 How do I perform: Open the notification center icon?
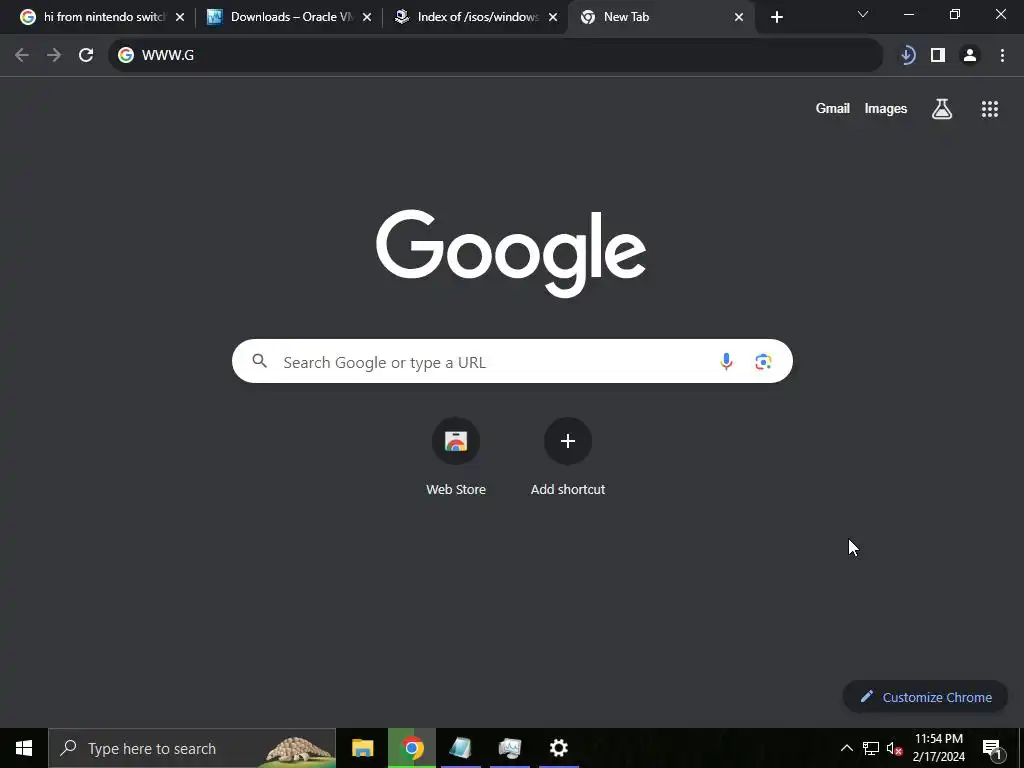coord(992,749)
